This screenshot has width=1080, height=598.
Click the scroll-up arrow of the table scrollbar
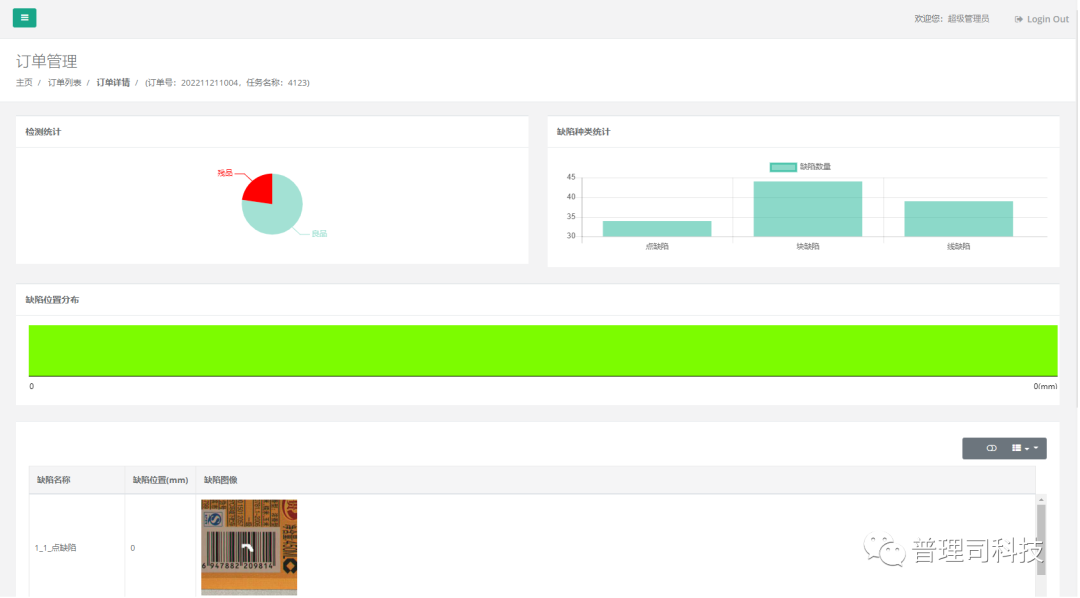pyautogui.click(x=1041, y=500)
